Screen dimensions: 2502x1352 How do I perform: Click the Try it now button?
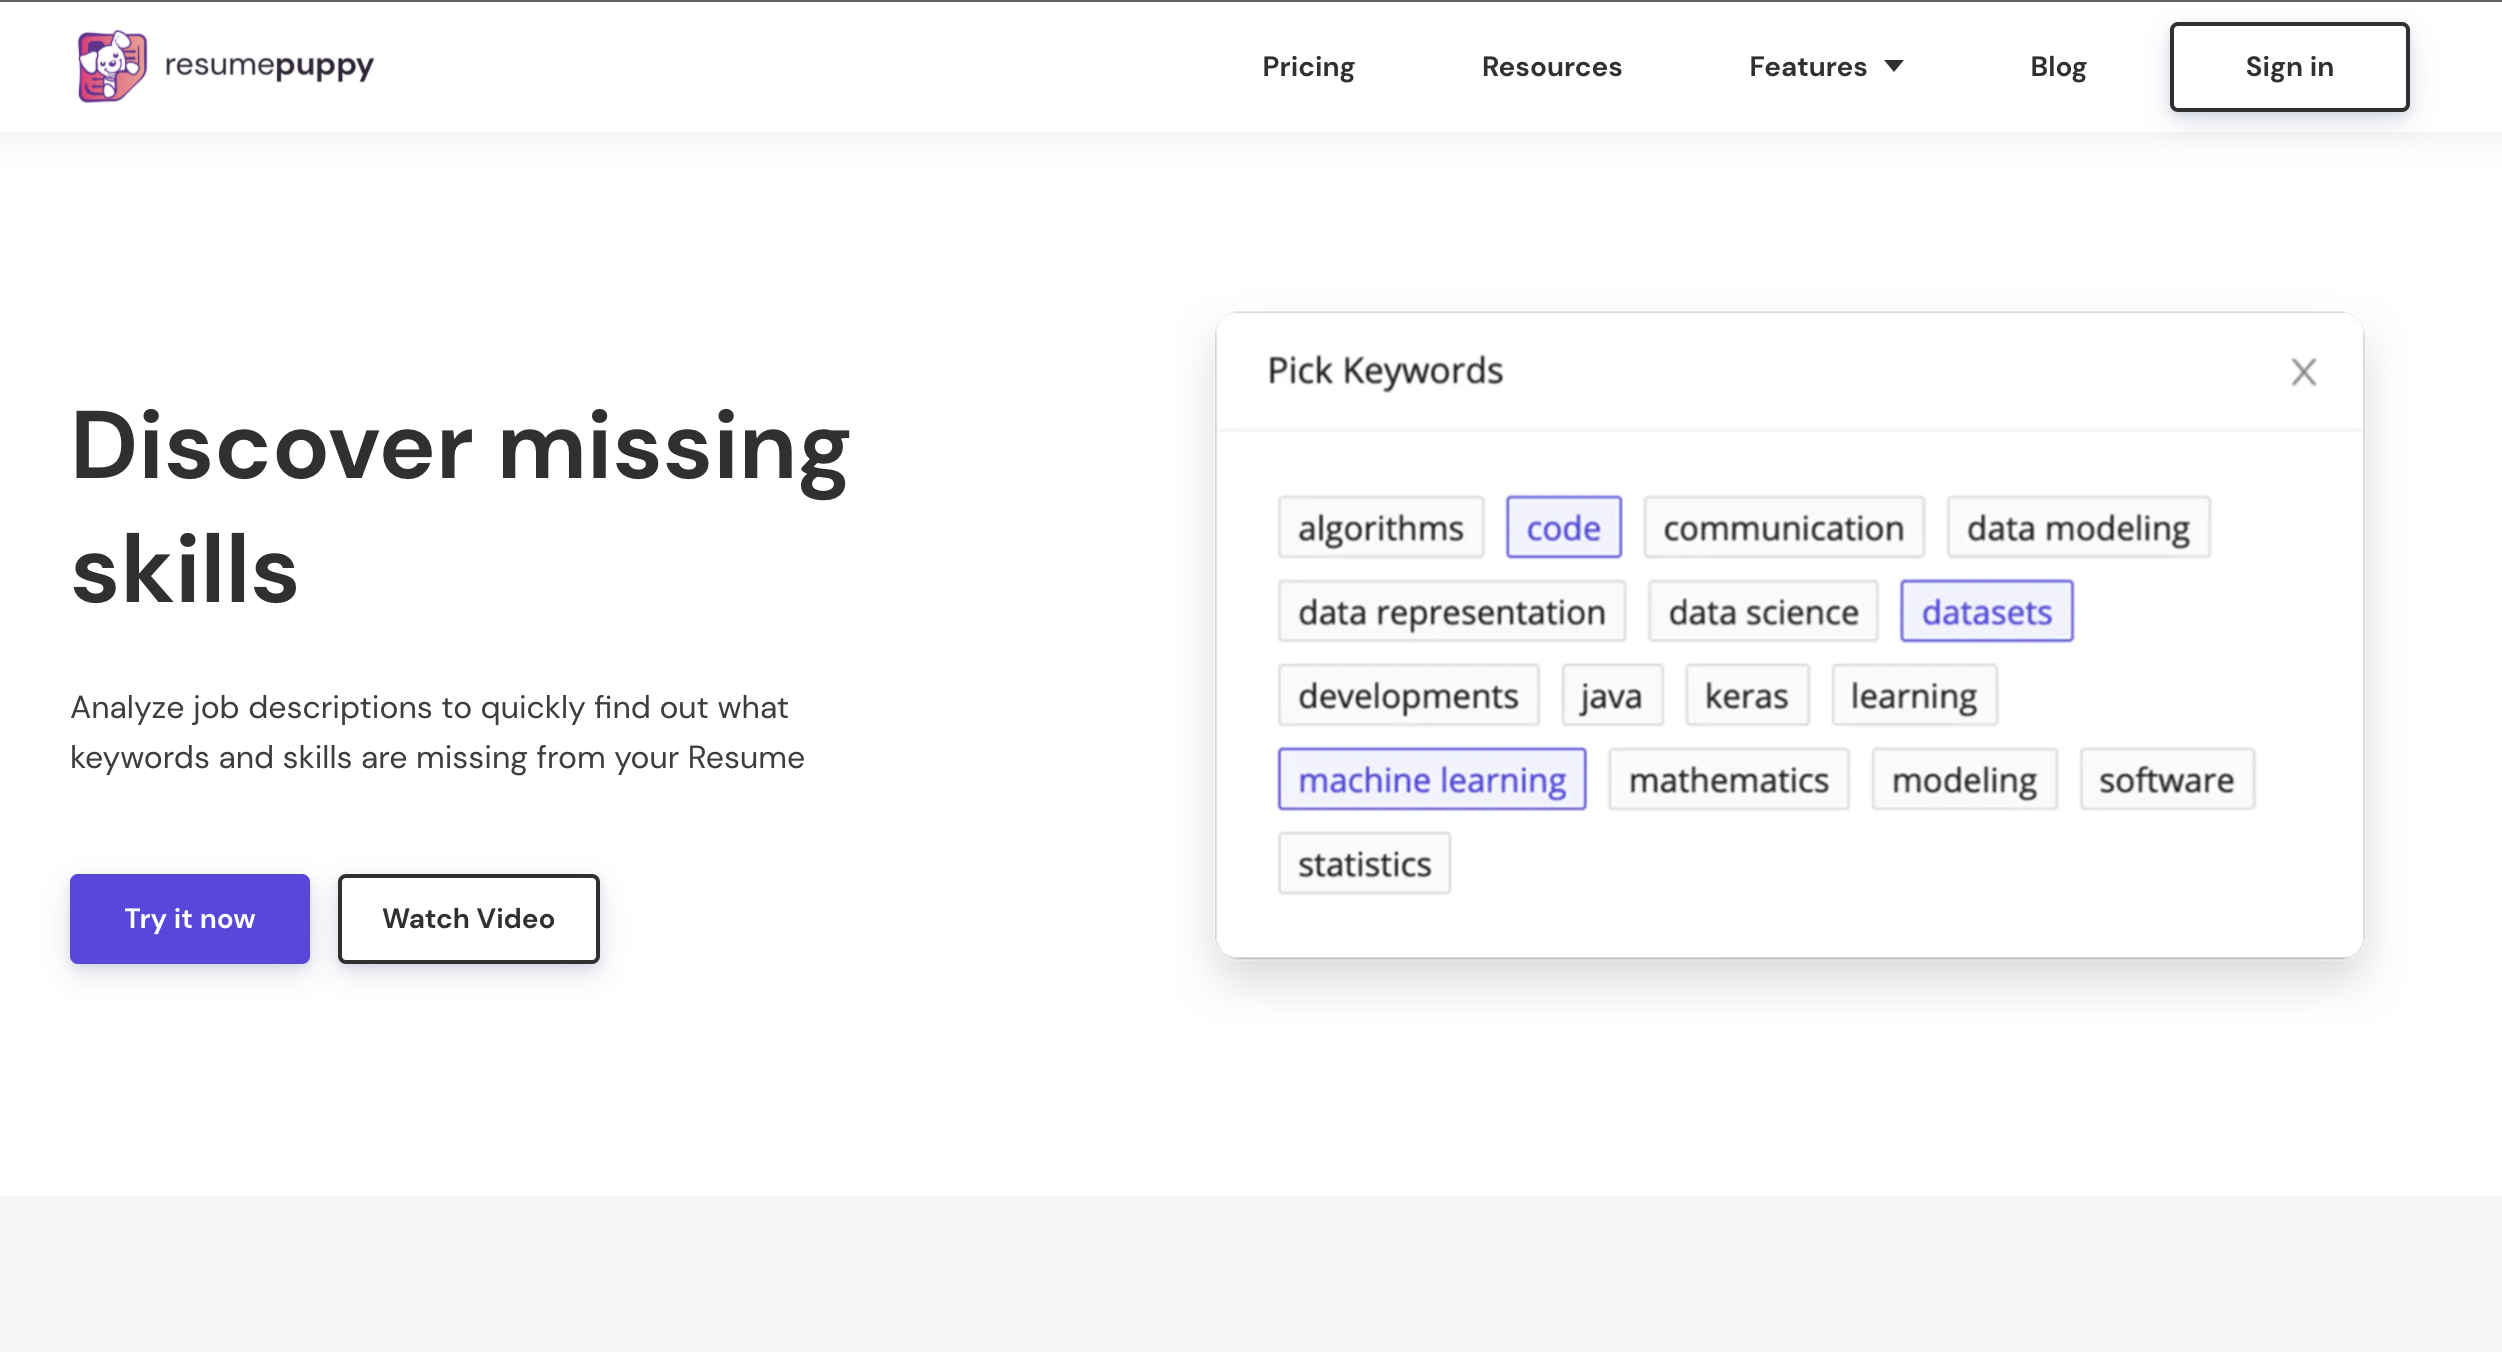190,918
